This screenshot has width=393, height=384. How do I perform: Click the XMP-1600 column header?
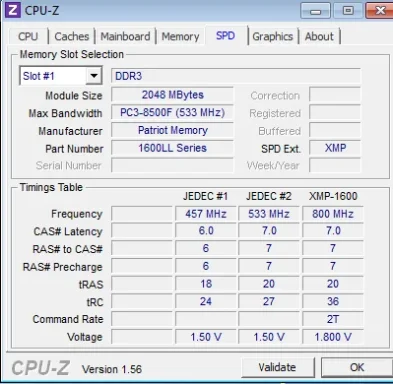coord(333,196)
